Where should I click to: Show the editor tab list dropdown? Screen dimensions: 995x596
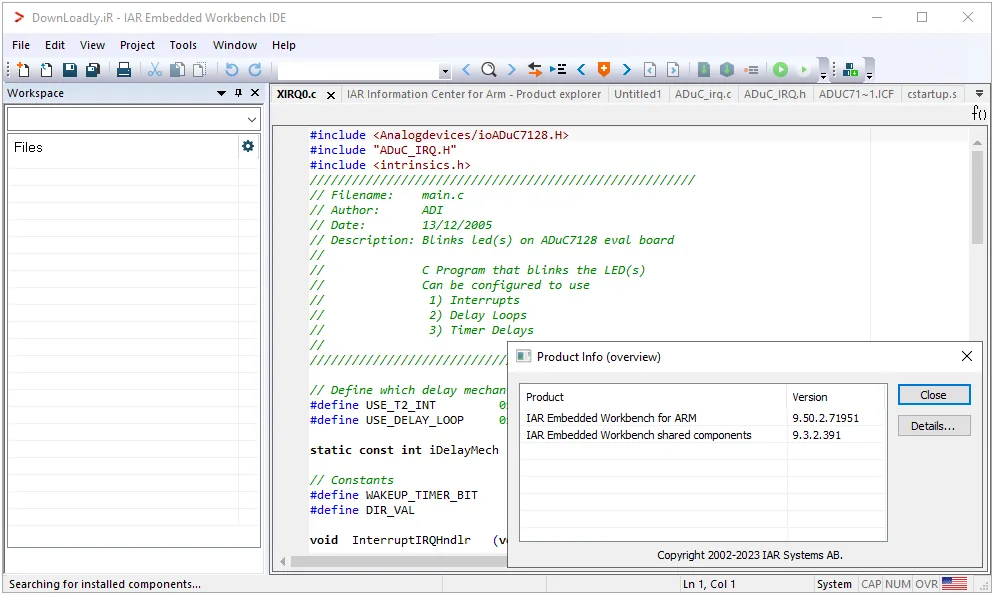tap(979, 94)
